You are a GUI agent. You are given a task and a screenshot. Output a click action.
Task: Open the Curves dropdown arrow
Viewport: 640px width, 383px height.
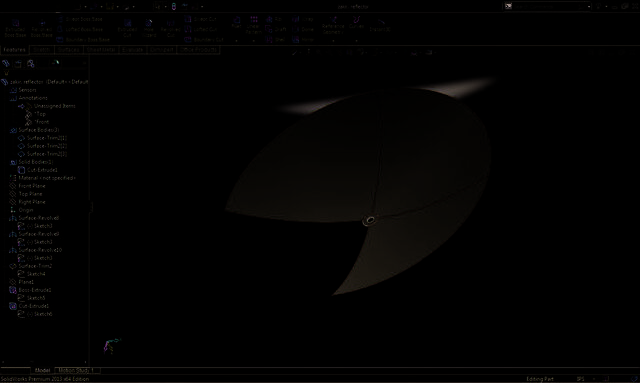(x=356, y=40)
